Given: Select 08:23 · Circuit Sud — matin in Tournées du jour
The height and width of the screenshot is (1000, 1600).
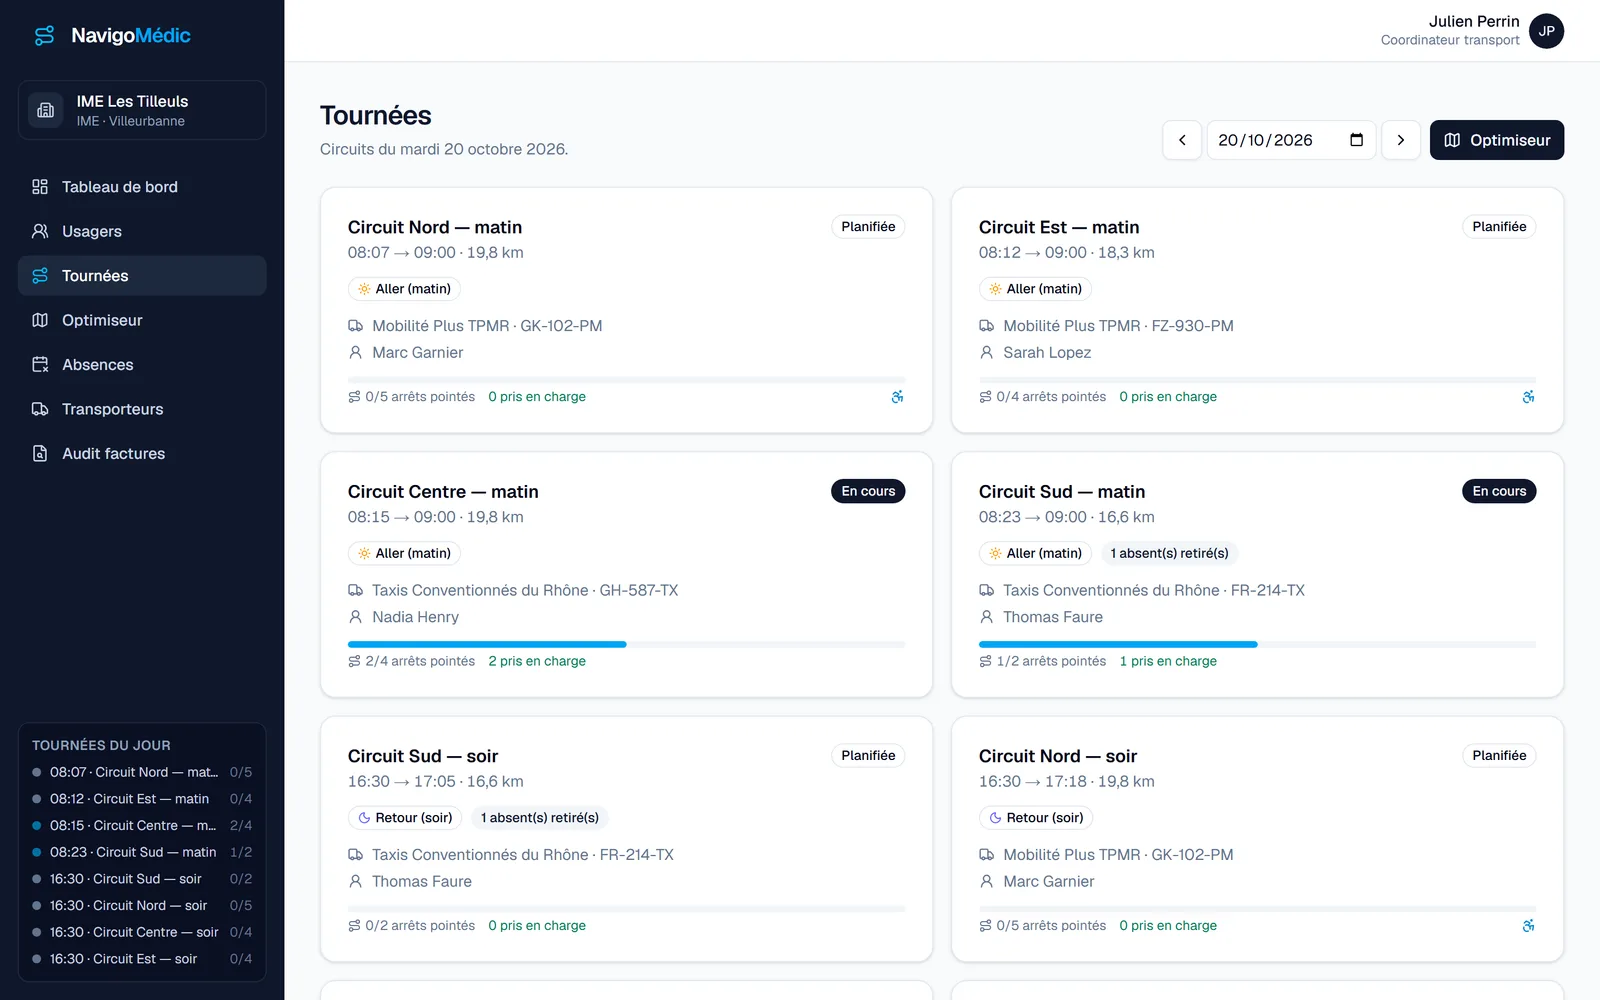Looking at the screenshot, I should coord(142,852).
